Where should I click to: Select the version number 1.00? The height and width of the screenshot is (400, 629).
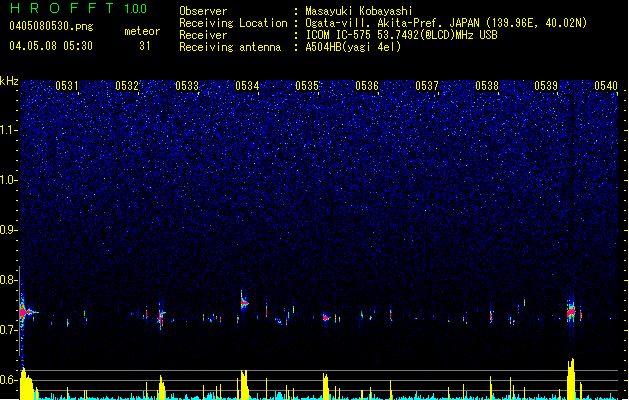click(x=136, y=9)
